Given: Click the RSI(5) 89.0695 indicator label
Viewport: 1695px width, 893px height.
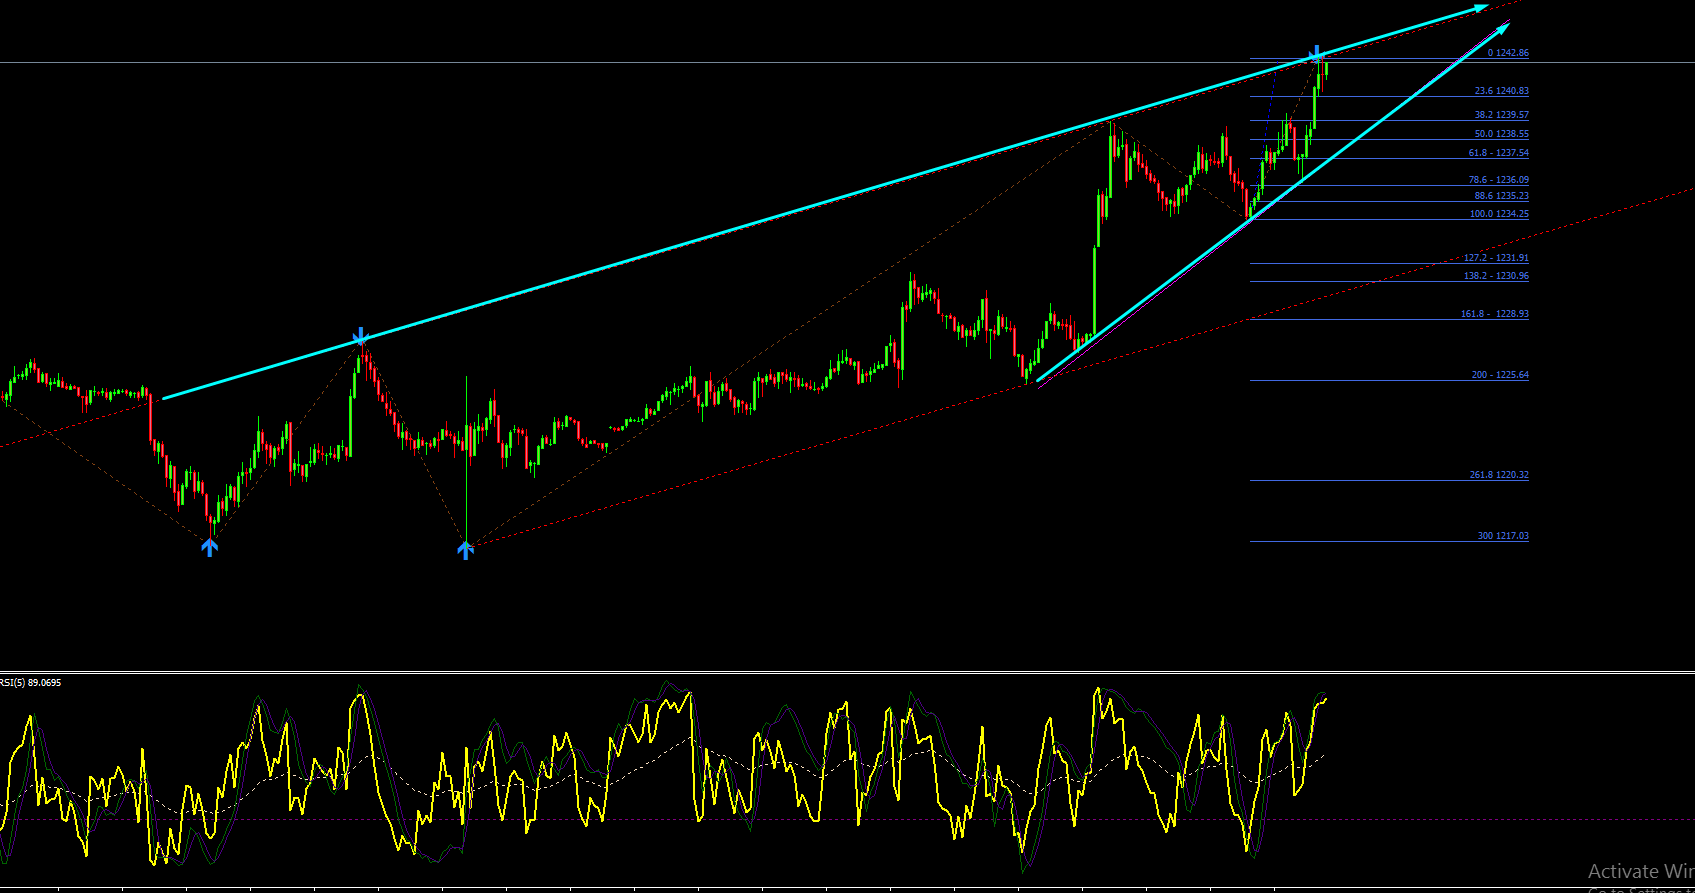Looking at the screenshot, I should (x=31, y=683).
